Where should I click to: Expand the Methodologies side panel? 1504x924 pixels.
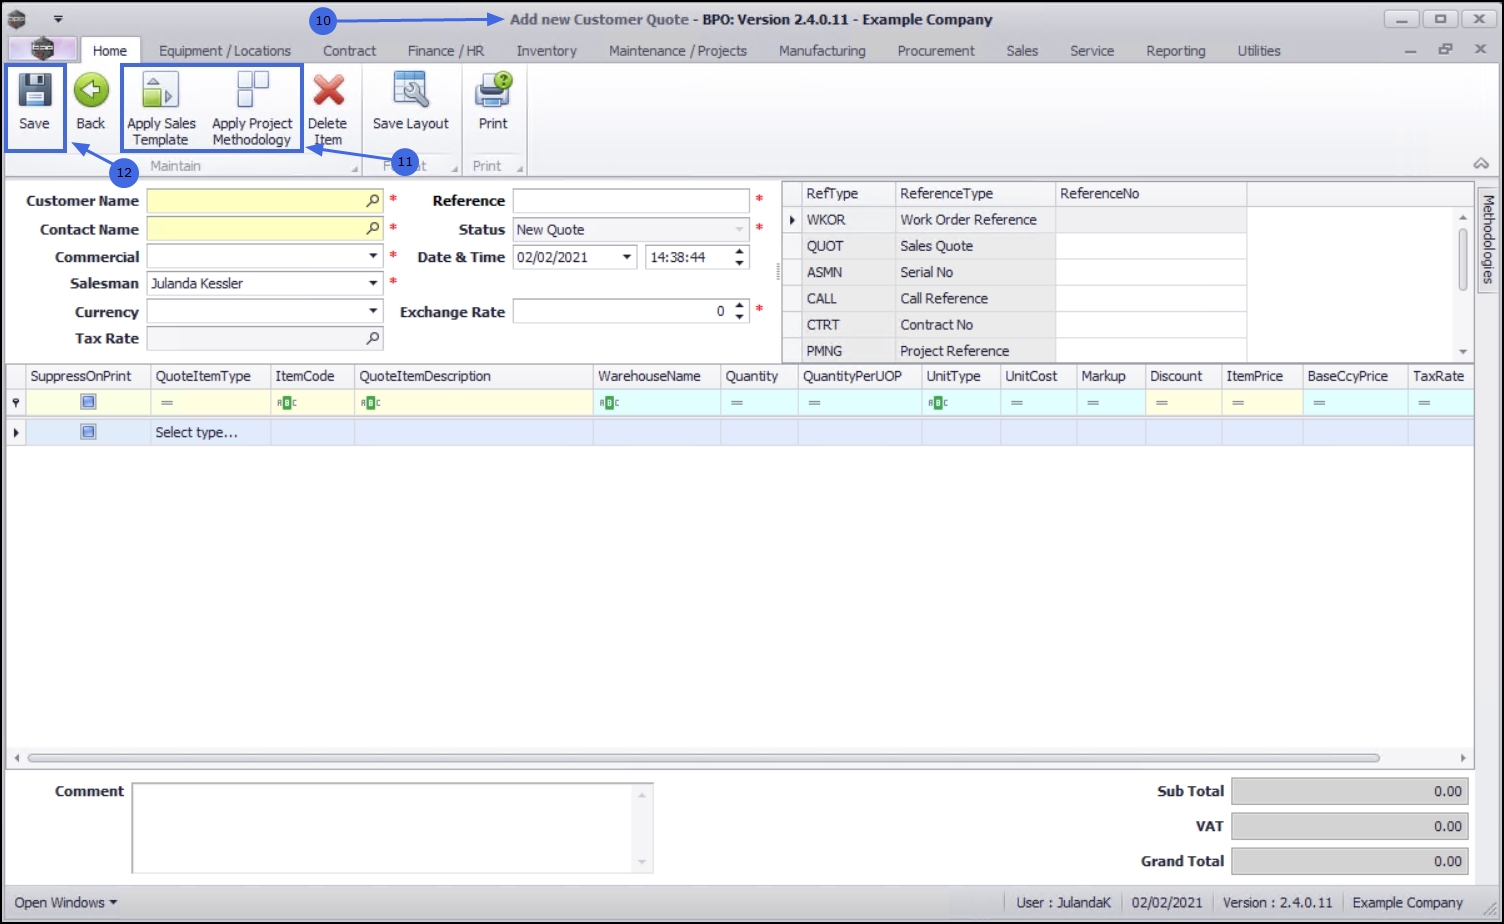click(x=1488, y=238)
